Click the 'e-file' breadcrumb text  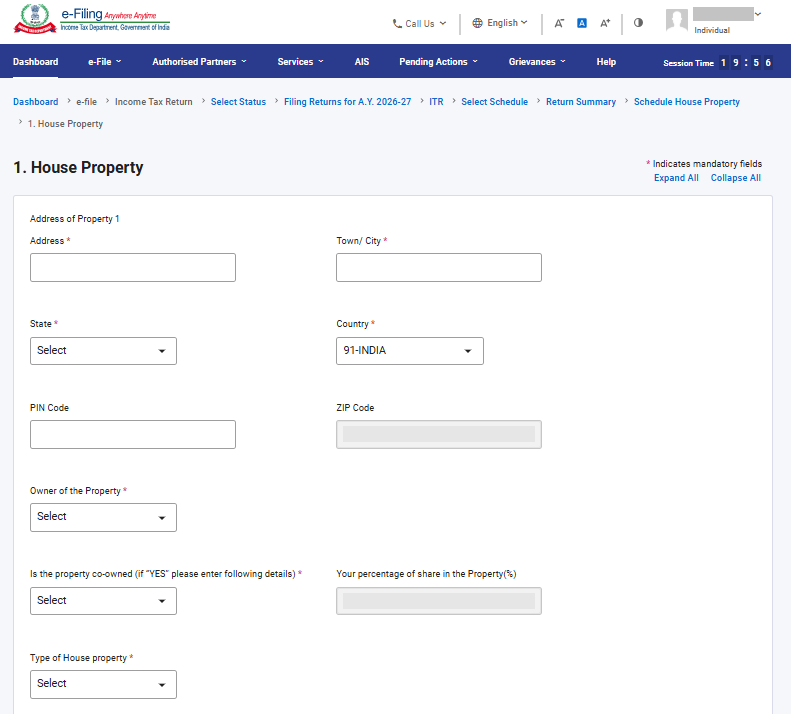(86, 101)
